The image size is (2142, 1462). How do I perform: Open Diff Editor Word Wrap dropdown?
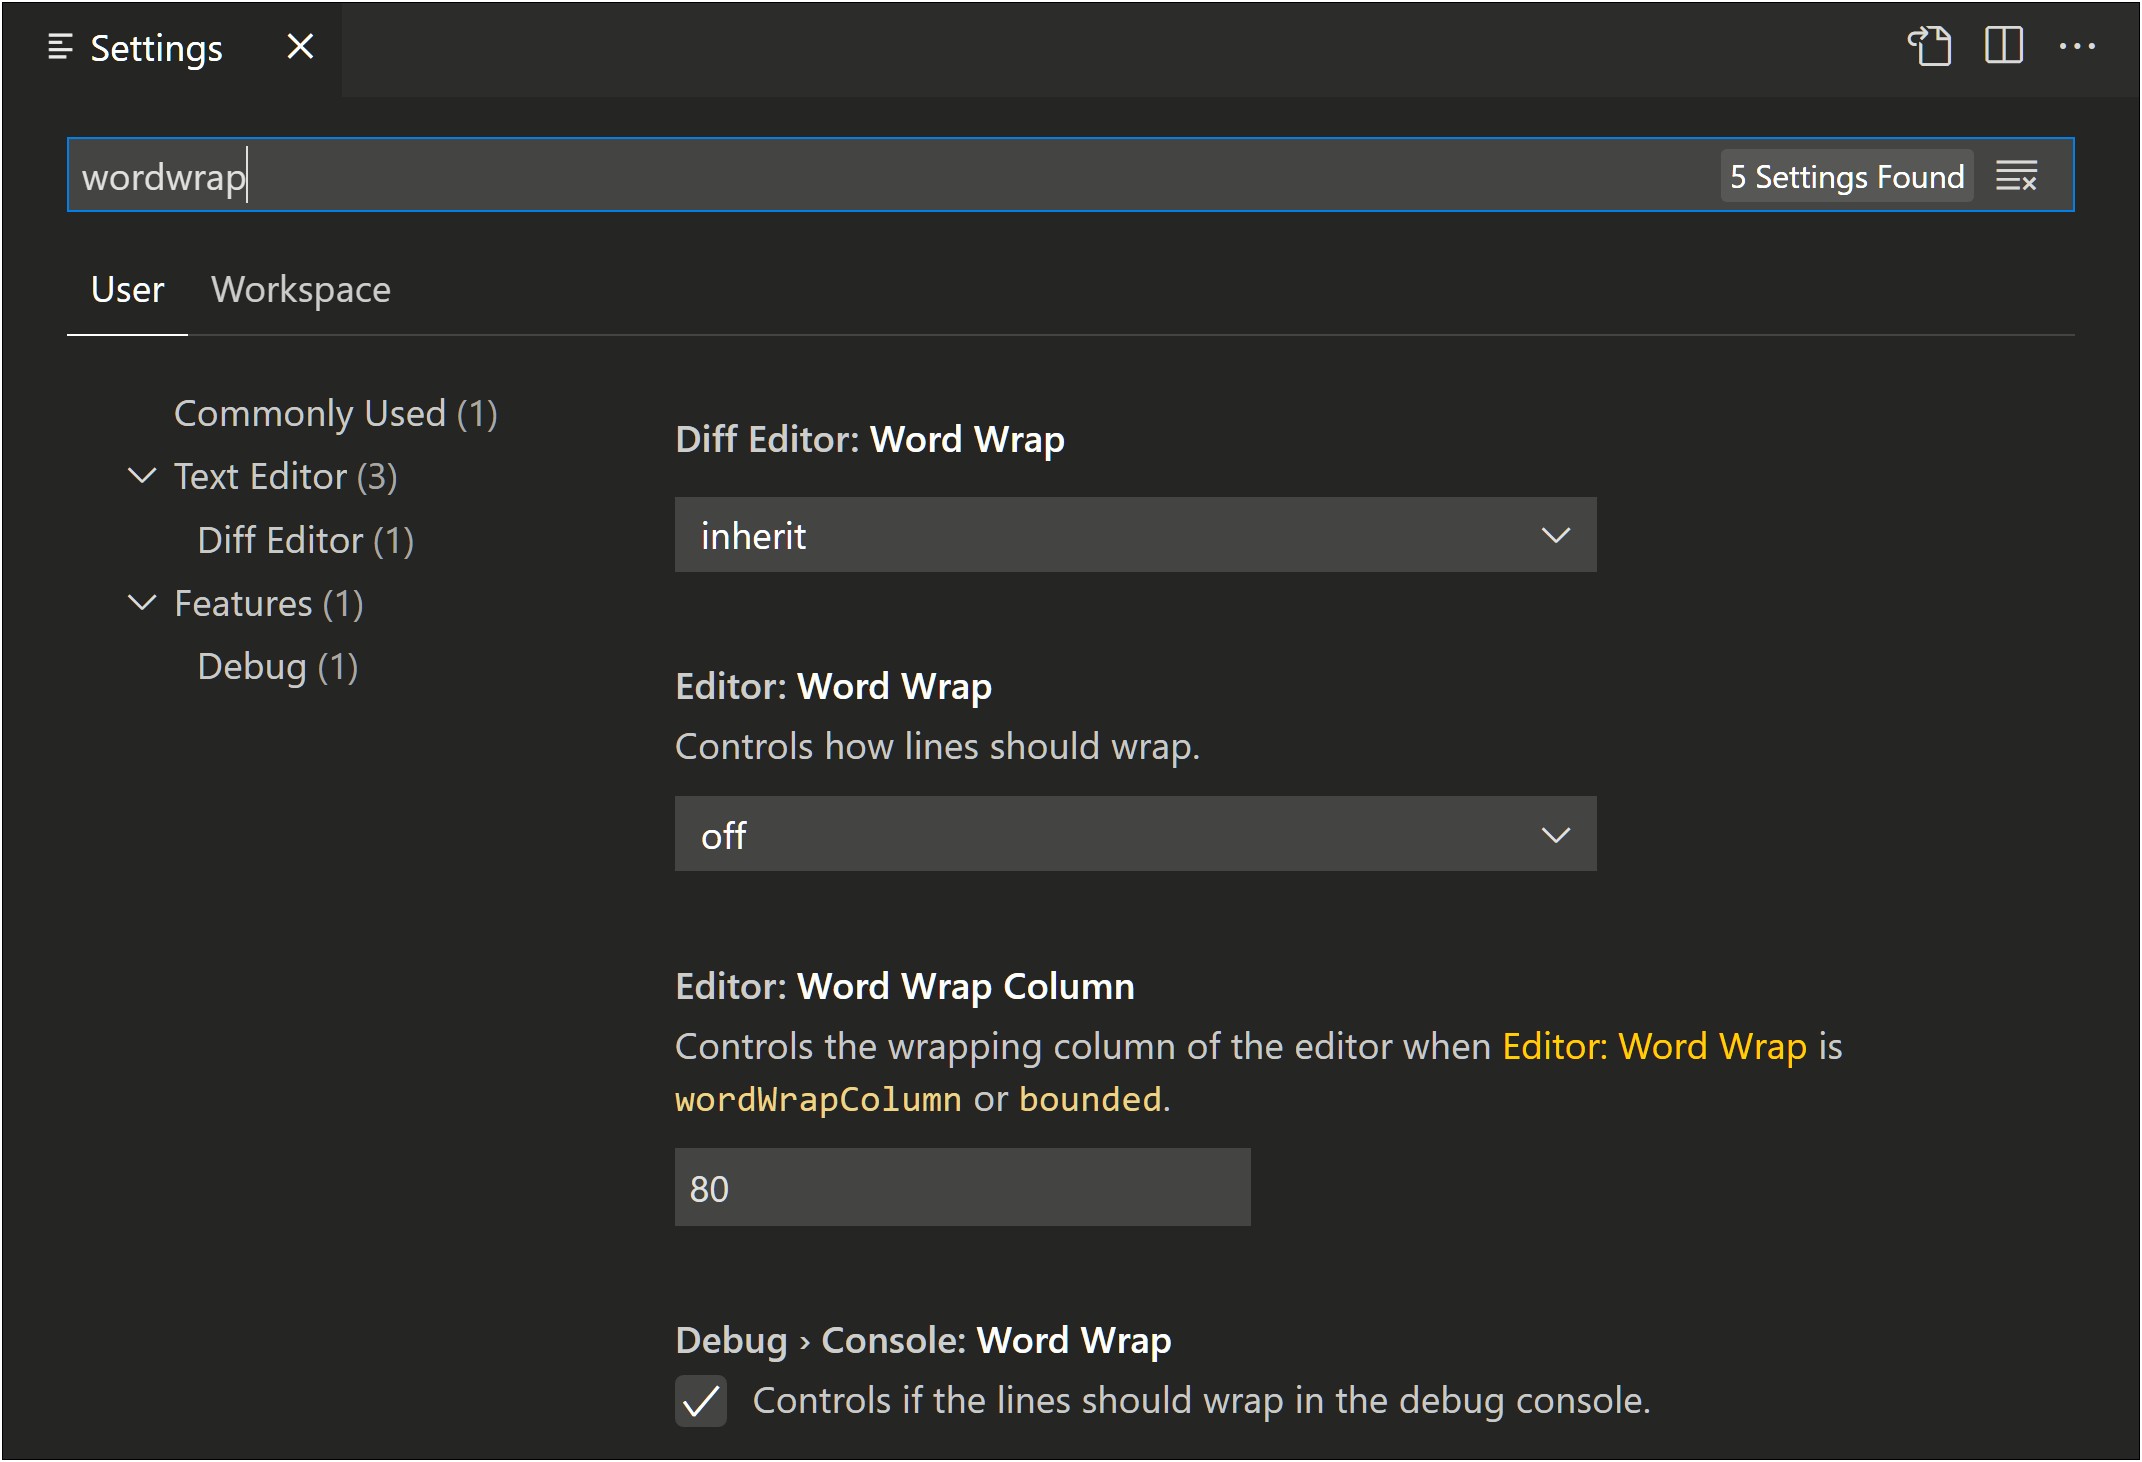[x=1134, y=534]
